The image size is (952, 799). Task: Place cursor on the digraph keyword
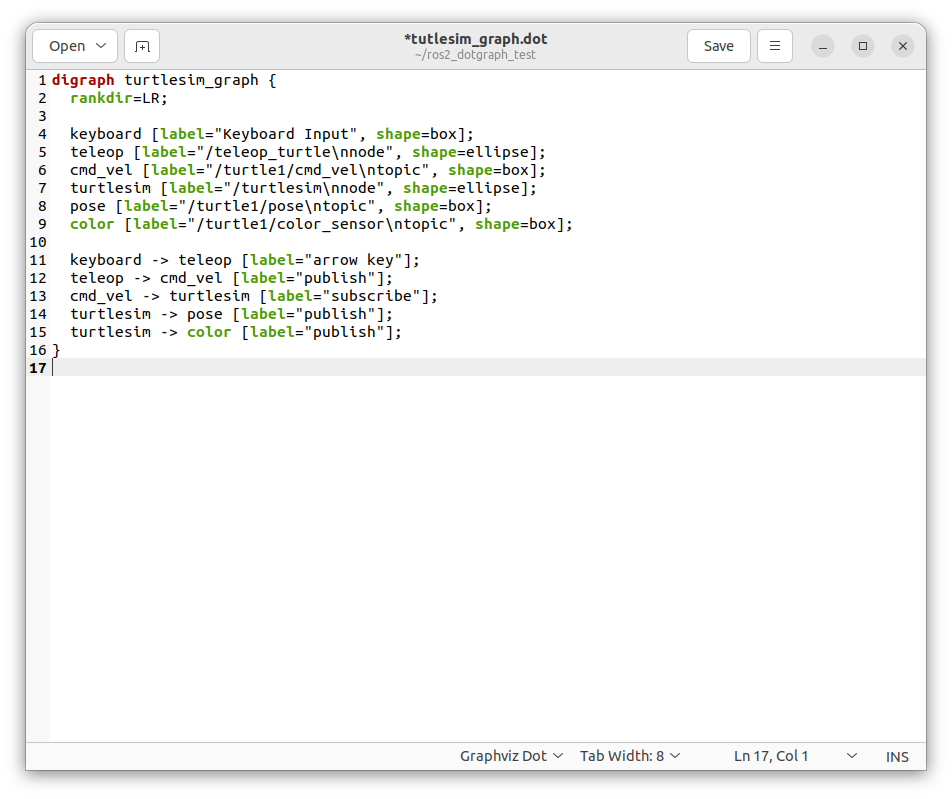point(83,80)
